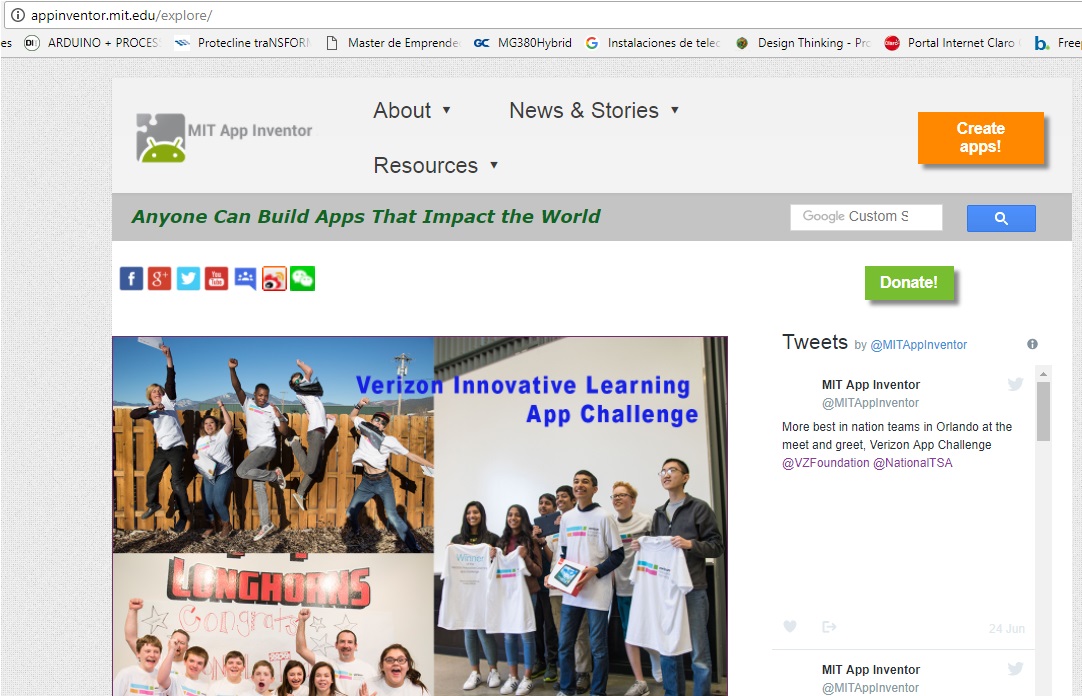Click the browser address bar URL
Image resolution: width=1082 pixels, height=696 pixels.
(121, 15)
